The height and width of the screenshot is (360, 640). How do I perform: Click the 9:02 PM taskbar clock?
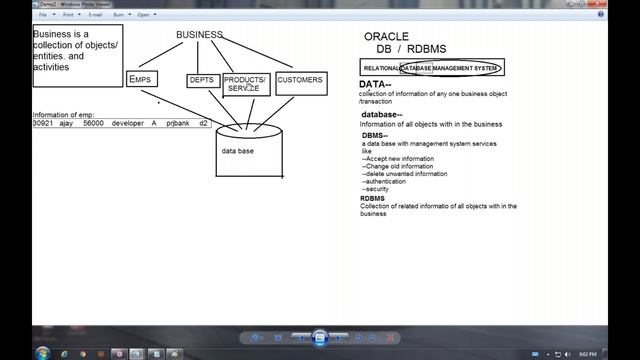point(588,354)
